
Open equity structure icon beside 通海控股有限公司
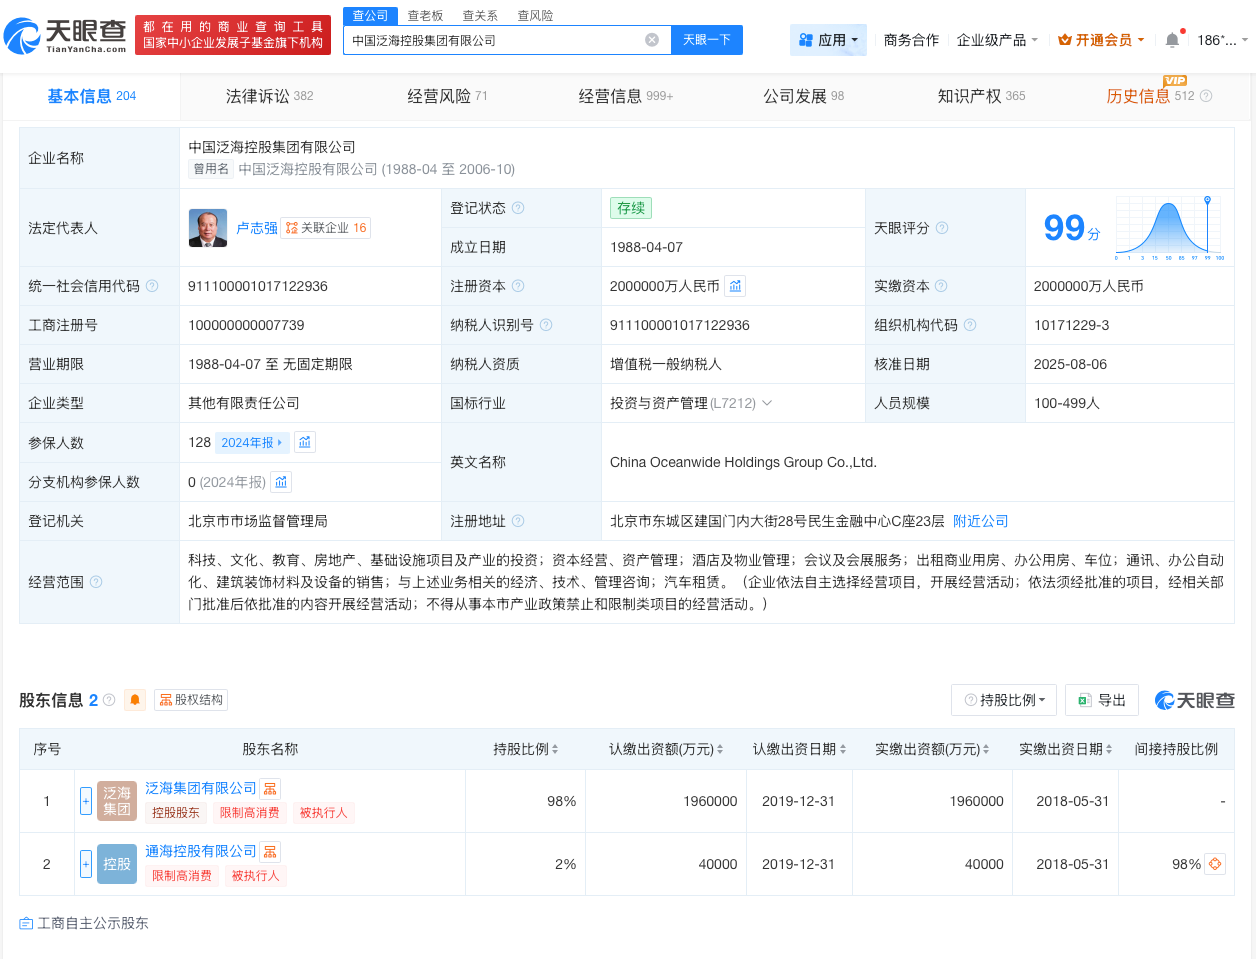[x=270, y=852]
